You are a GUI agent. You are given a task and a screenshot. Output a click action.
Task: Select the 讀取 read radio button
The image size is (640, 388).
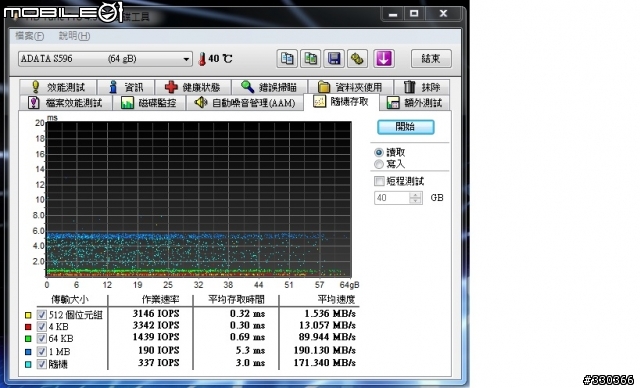[x=379, y=153]
